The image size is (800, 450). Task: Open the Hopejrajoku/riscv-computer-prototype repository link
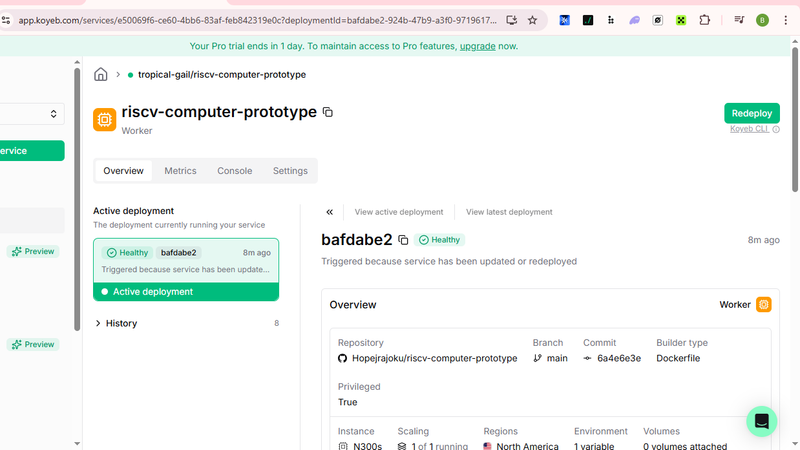tap(434, 358)
